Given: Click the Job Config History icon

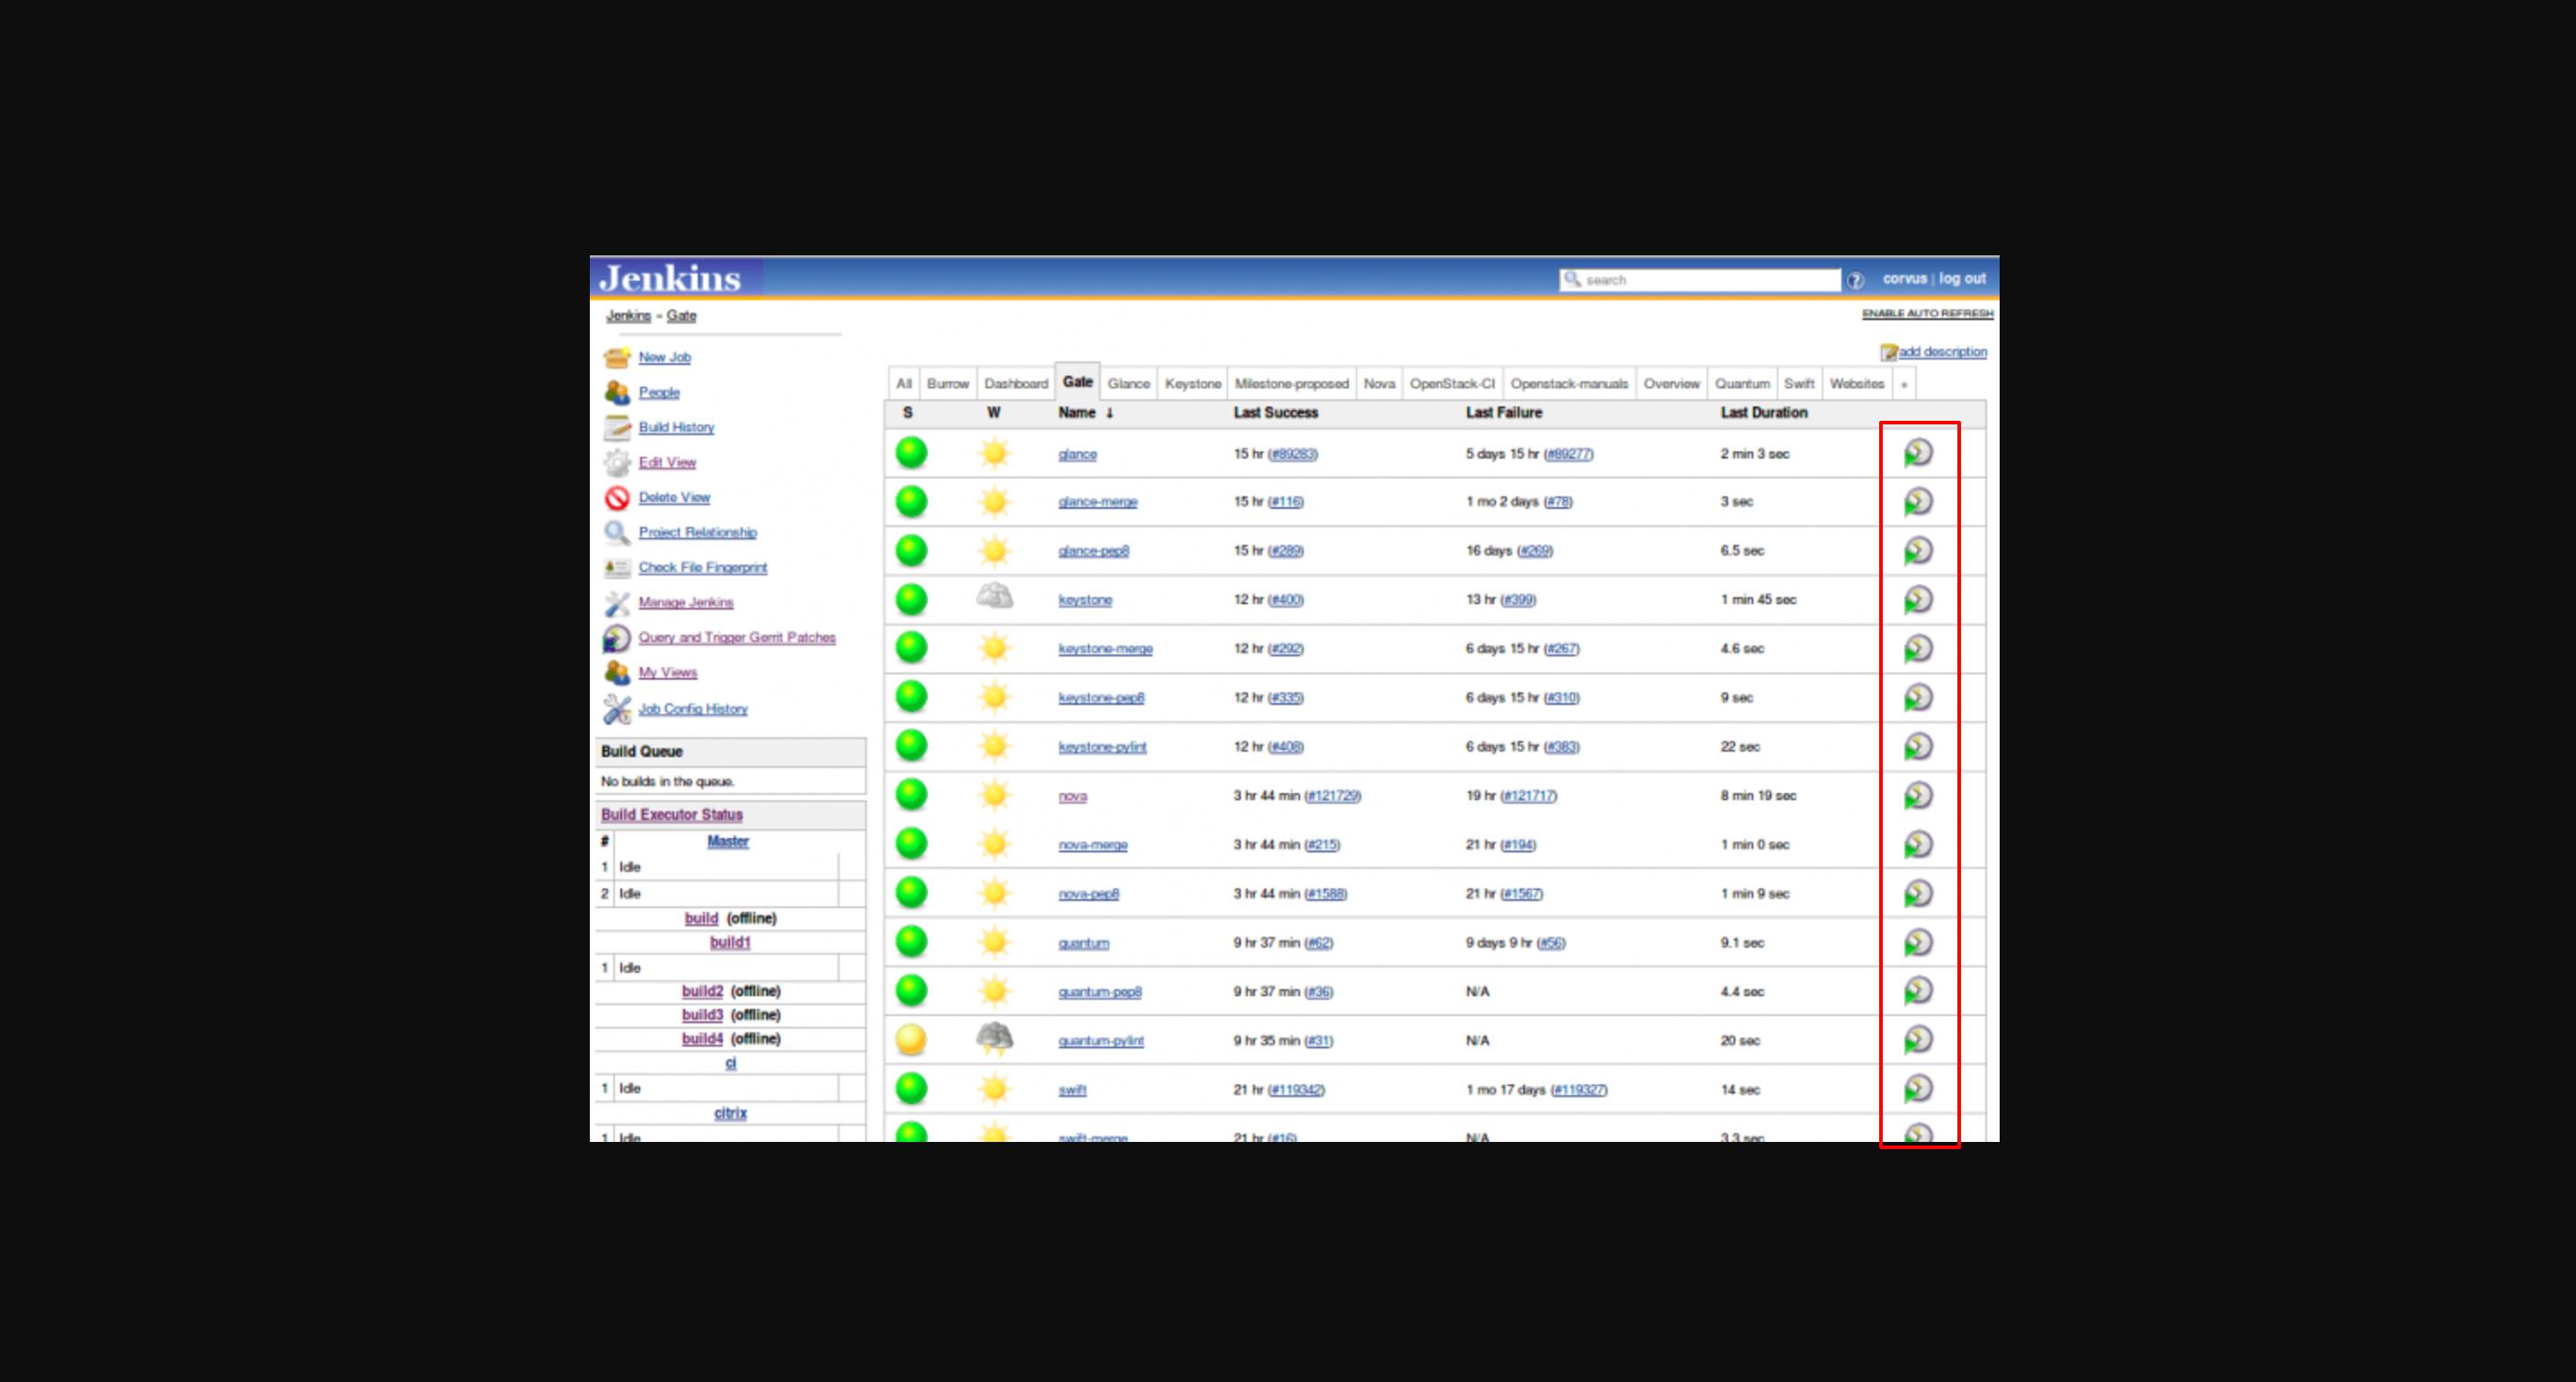Looking at the screenshot, I should (x=617, y=709).
